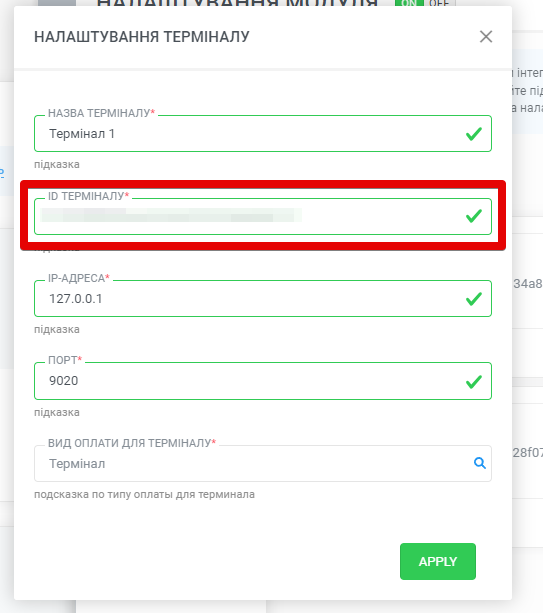This screenshot has height=613, width=543.
Task: Click green checkmark in IP-адреса field
Action: 473,299
